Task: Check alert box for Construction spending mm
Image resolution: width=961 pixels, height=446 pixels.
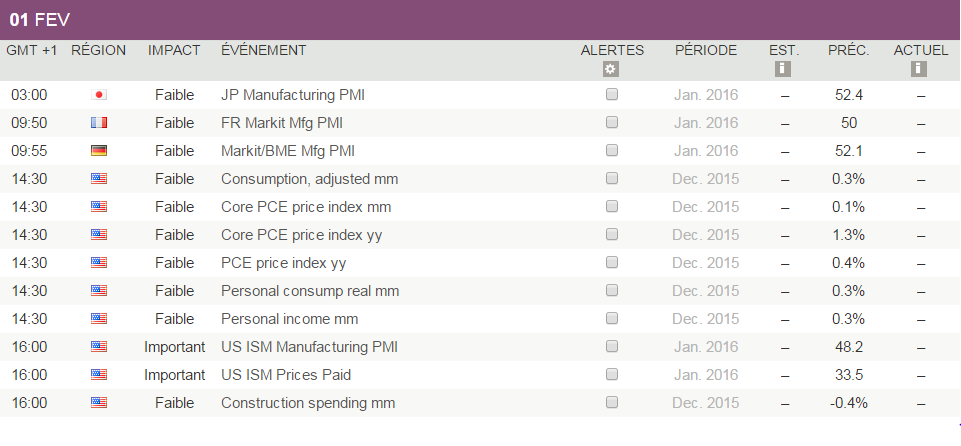Action: click(x=612, y=403)
